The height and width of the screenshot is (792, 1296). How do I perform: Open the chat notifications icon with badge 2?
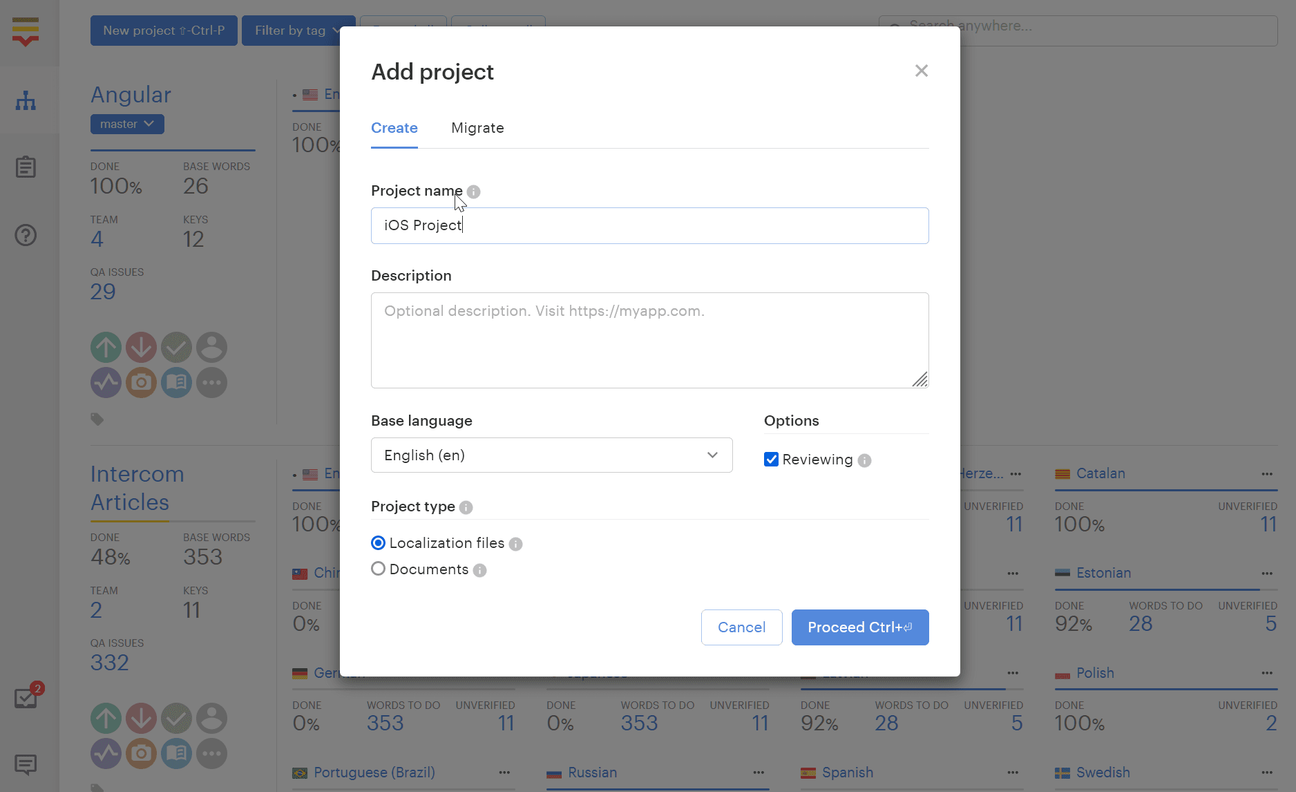coord(25,697)
